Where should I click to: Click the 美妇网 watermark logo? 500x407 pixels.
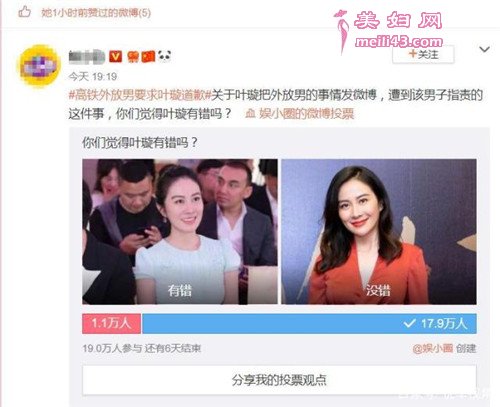coord(389,30)
